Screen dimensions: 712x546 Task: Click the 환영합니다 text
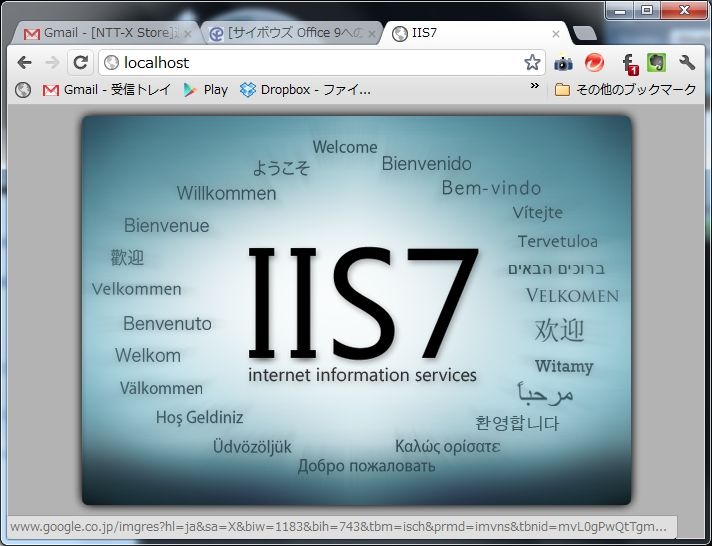pyautogui.click(x=517, y=423)
